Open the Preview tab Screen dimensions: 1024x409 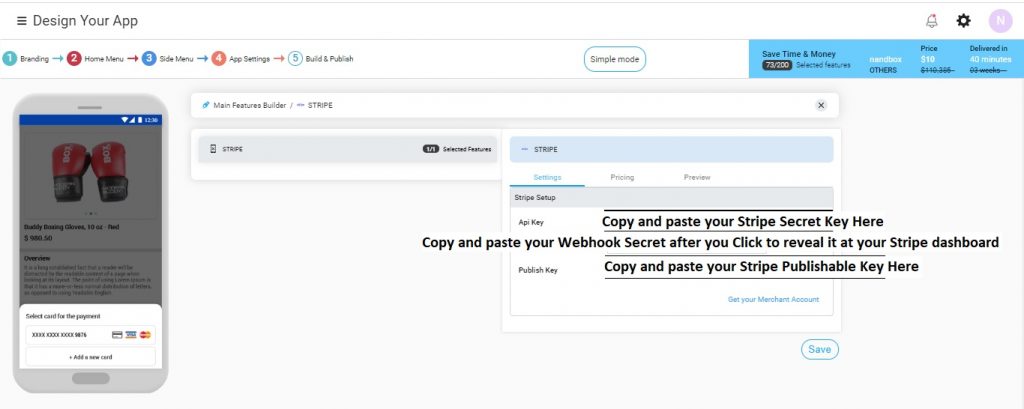(x=697, y=178)
